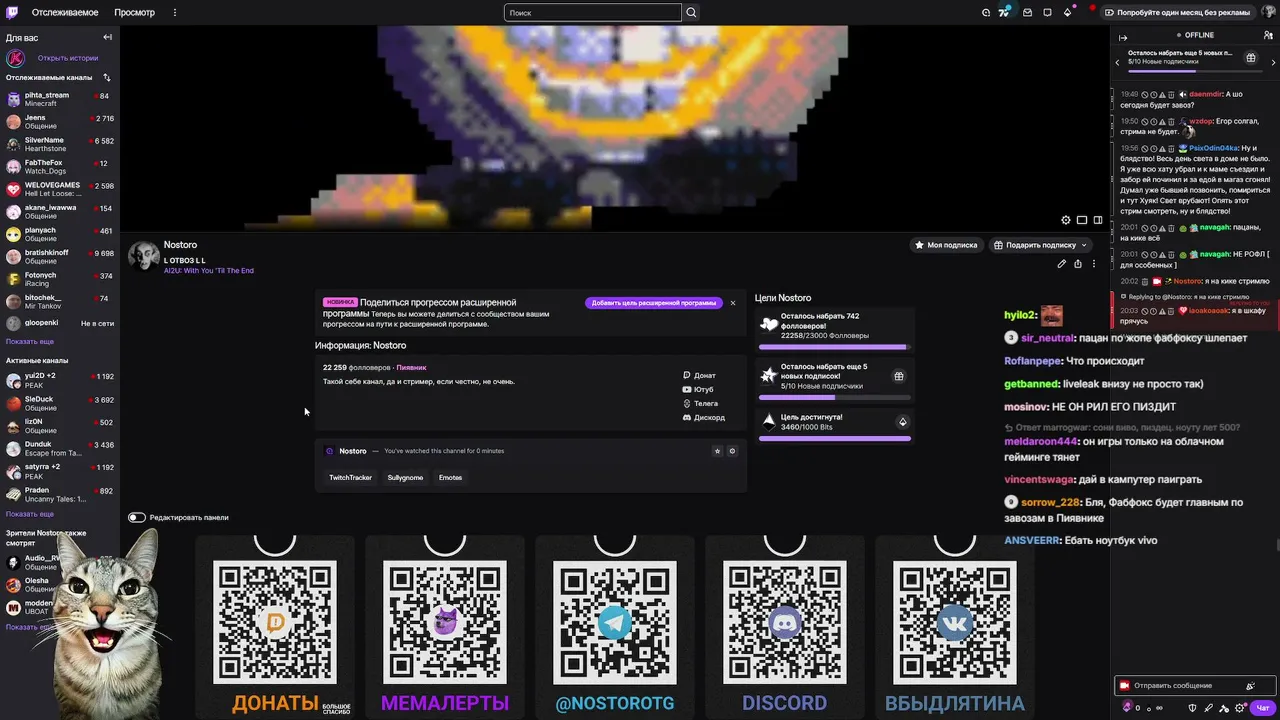Expand 'Показать еще' under active channels
This screenshot has height=720, width=1280.
[30, 514]
